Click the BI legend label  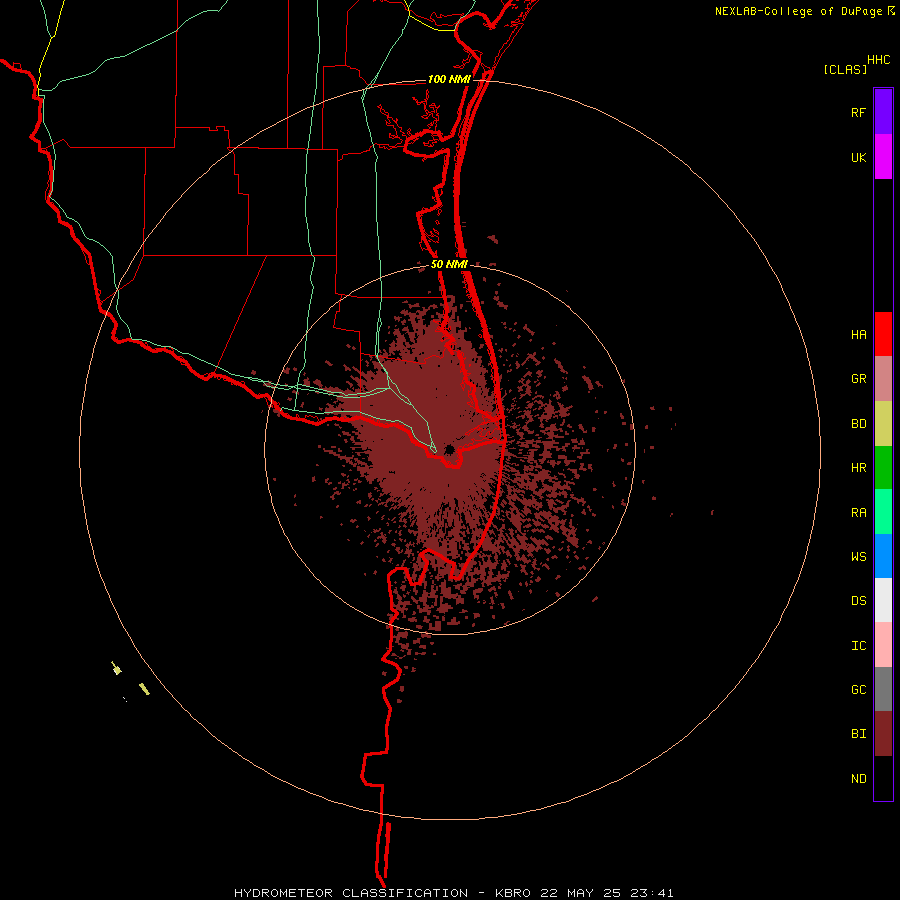point(858,734)
